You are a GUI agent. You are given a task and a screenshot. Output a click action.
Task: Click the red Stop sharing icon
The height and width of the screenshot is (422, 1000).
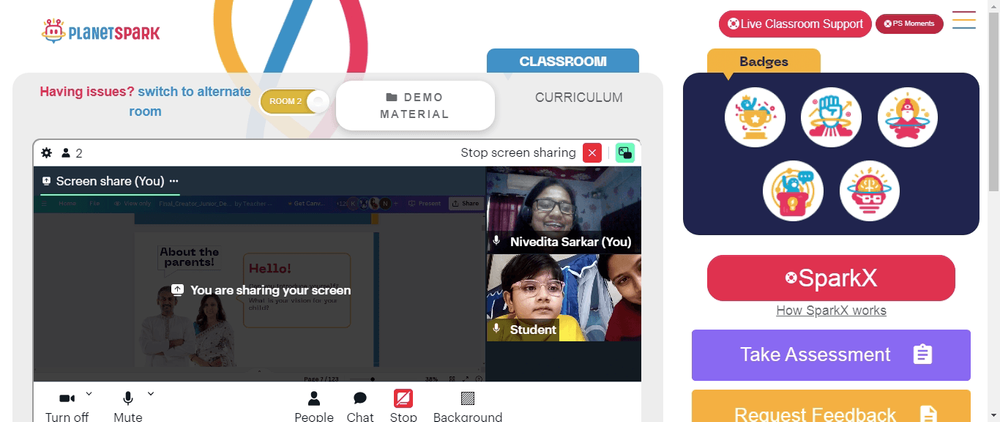(403, 398)
